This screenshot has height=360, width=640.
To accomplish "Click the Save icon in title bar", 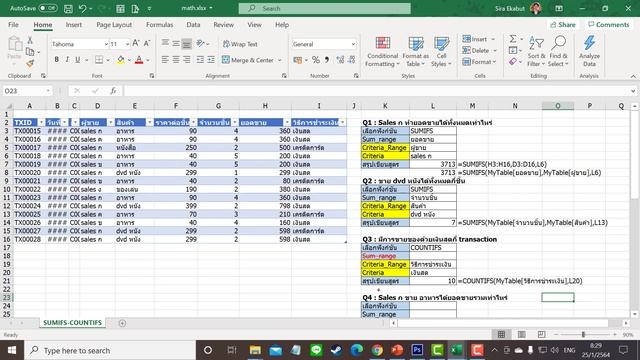I will 68,8.
